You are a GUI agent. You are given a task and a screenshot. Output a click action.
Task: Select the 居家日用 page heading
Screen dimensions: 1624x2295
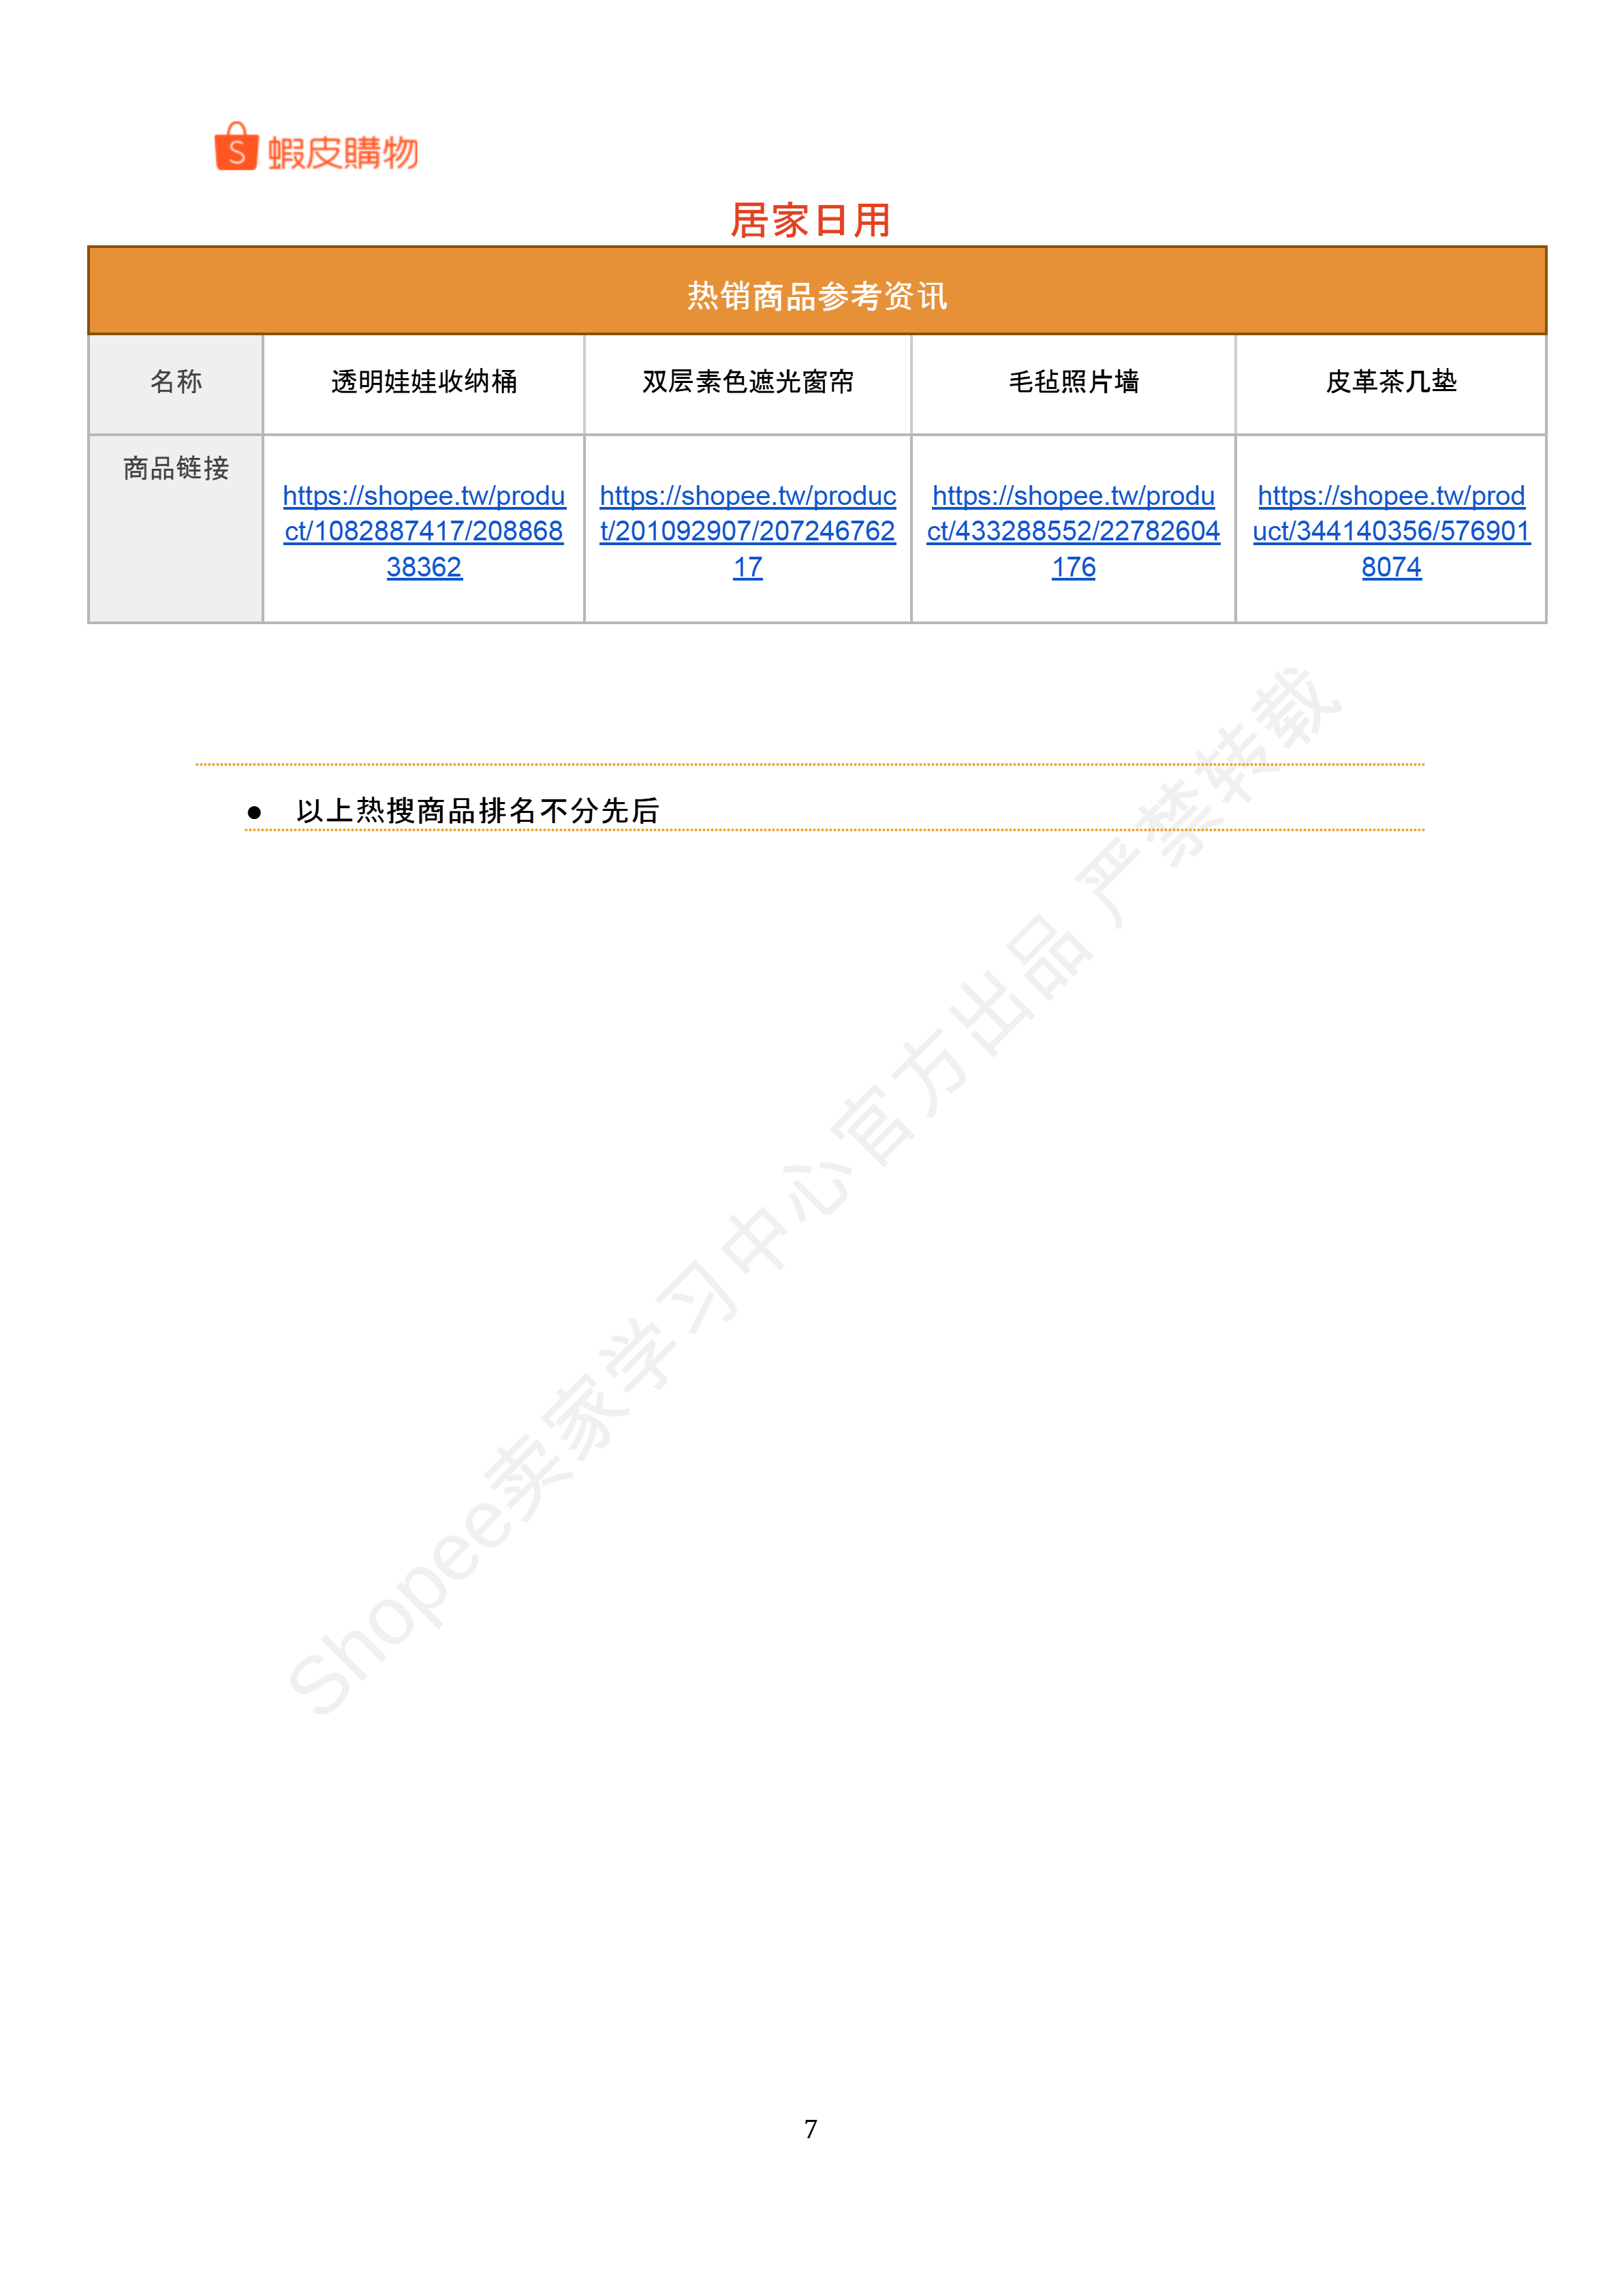coord(811,220)
